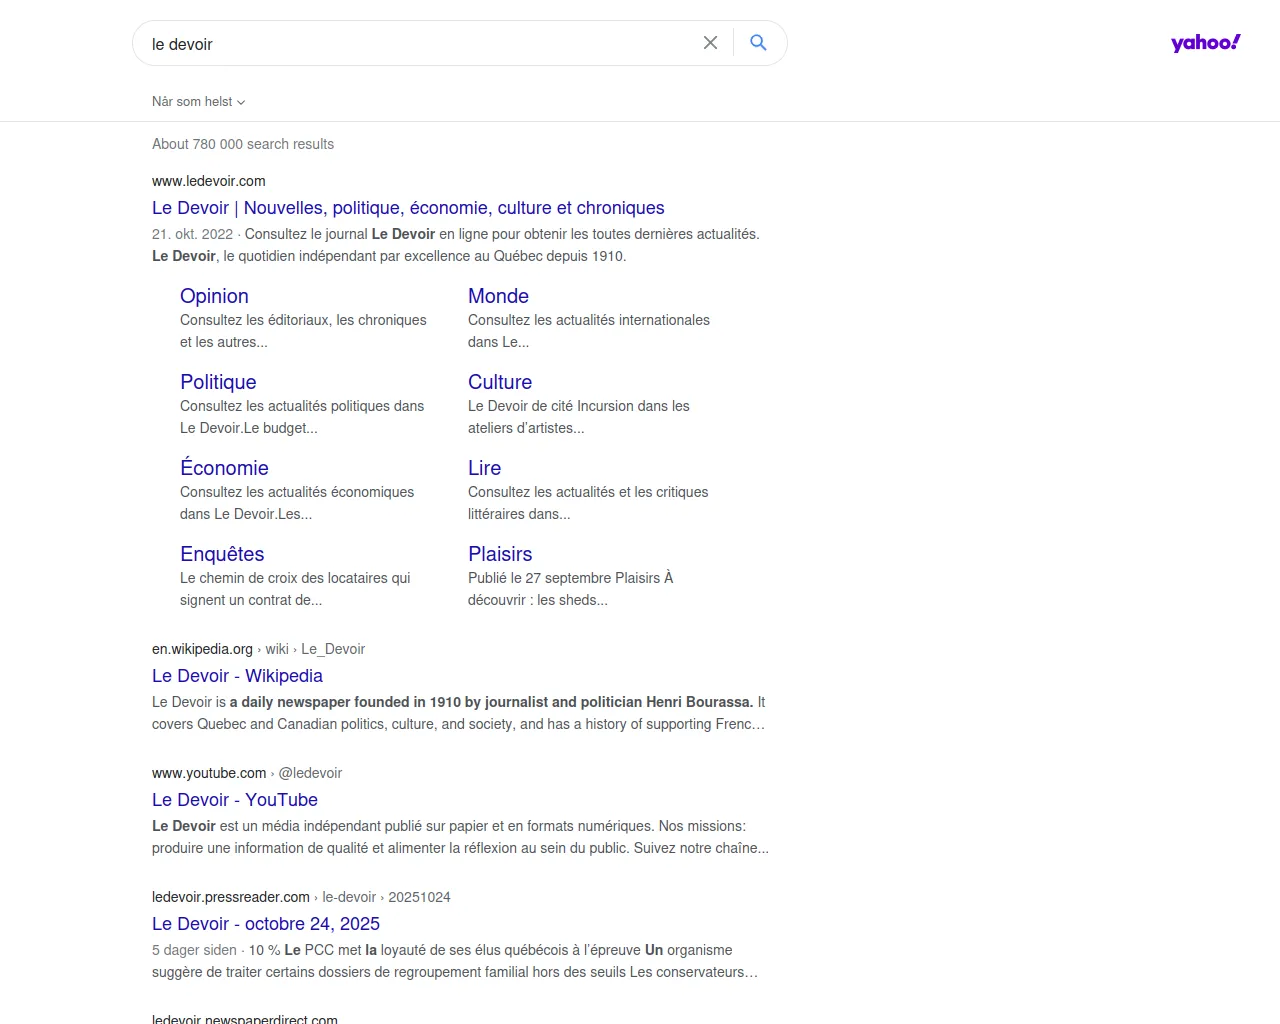Click the YouTube snippet 'média indépendant publié'
The image size is (1280, 1024).
click(x=460, y=837)
